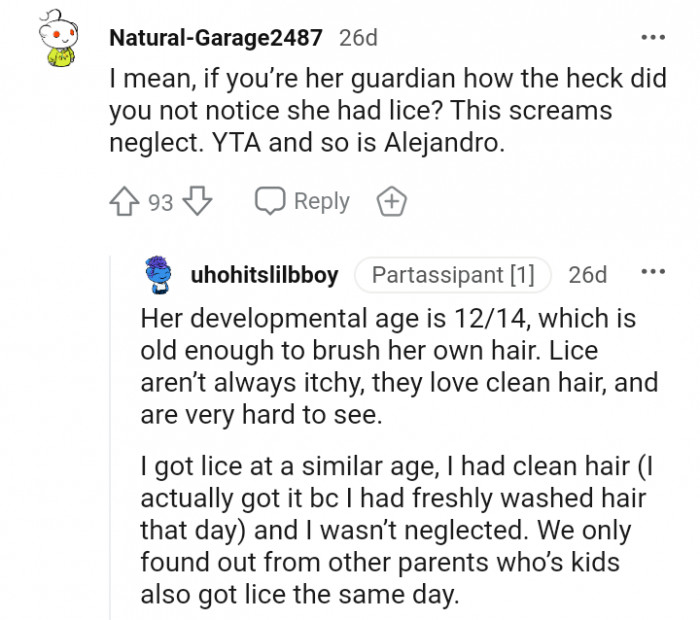Click the Reply text label
Image resolution: width=700 pixels, height=620 pixels.
(321, 202)
